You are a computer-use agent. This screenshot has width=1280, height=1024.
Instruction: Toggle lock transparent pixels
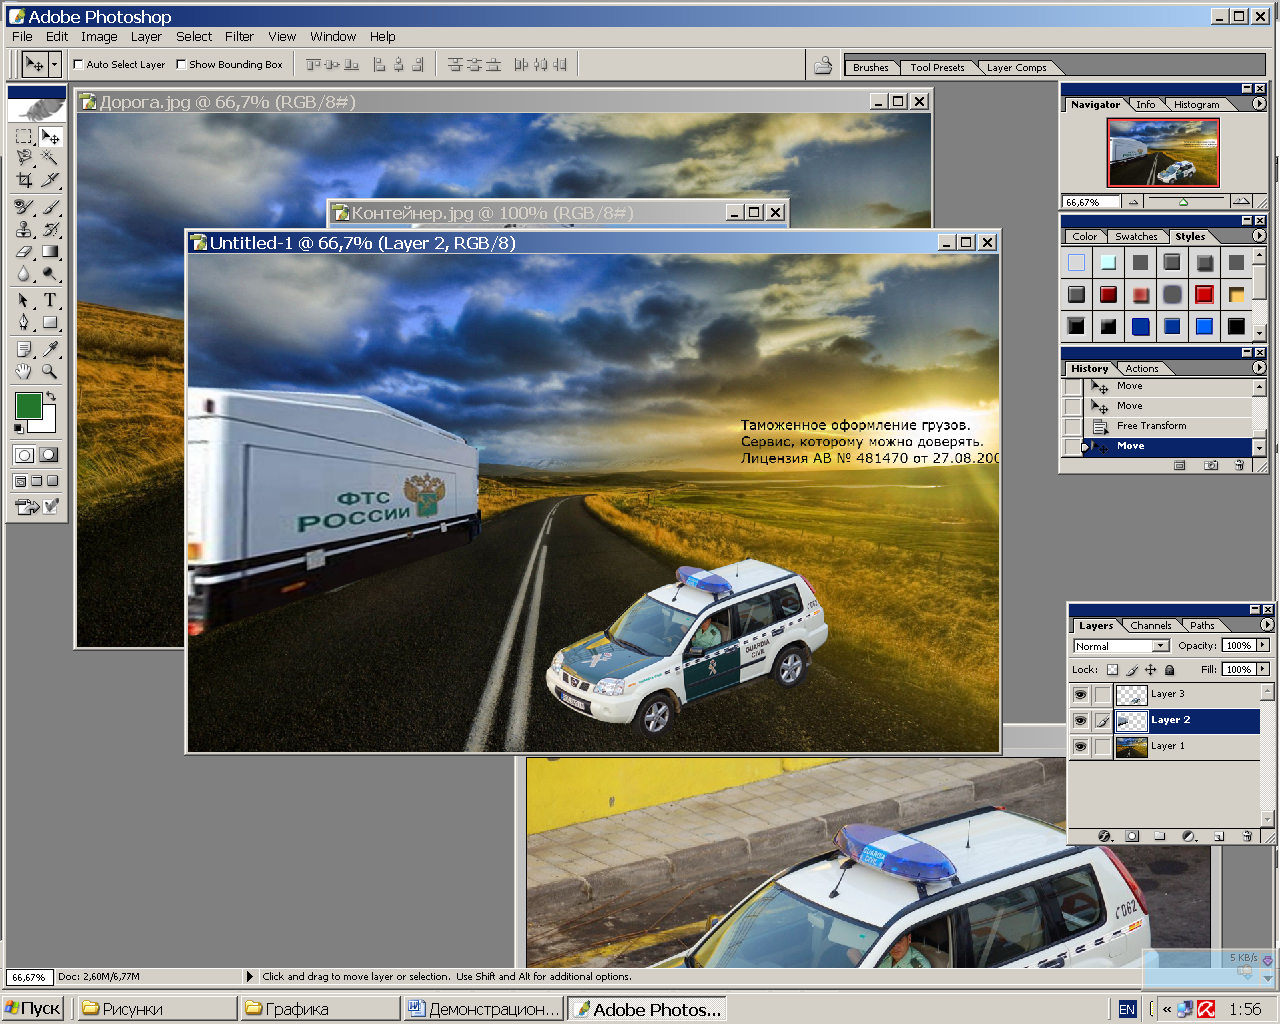coord(1112,670)
